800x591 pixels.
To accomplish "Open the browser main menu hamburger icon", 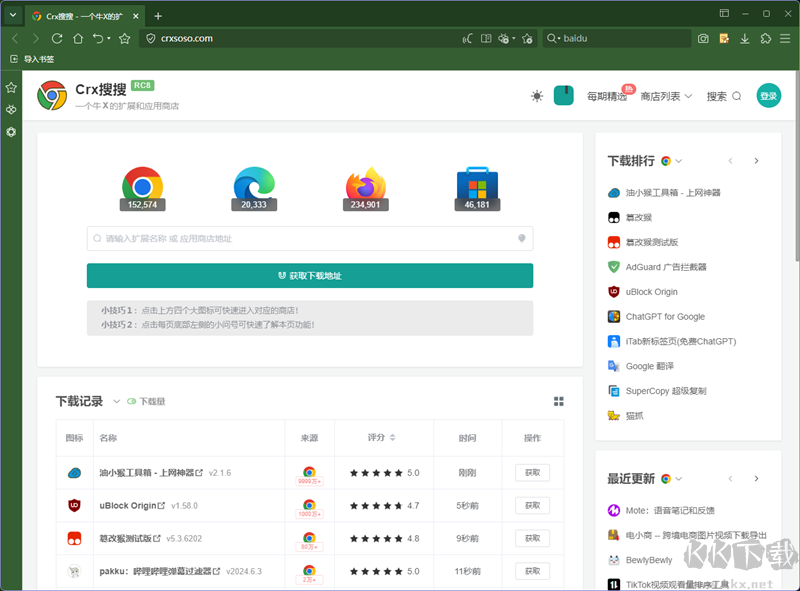I will (785, 38).
